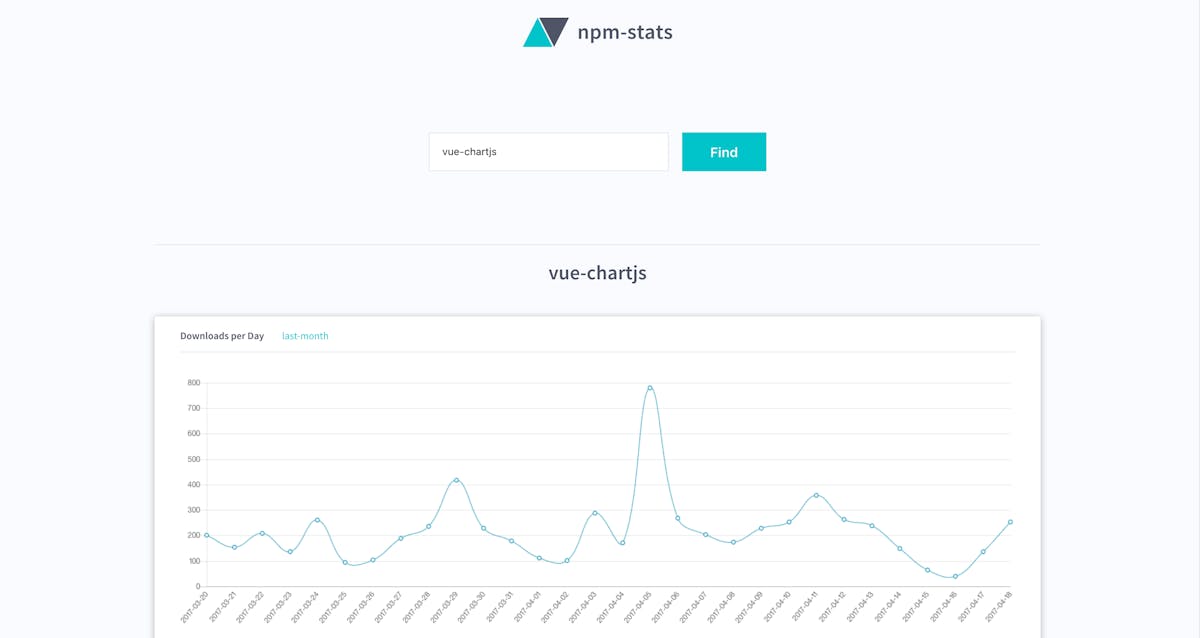
Task: Select the first data point on 2017-03-20
Action: pos(207,535)
